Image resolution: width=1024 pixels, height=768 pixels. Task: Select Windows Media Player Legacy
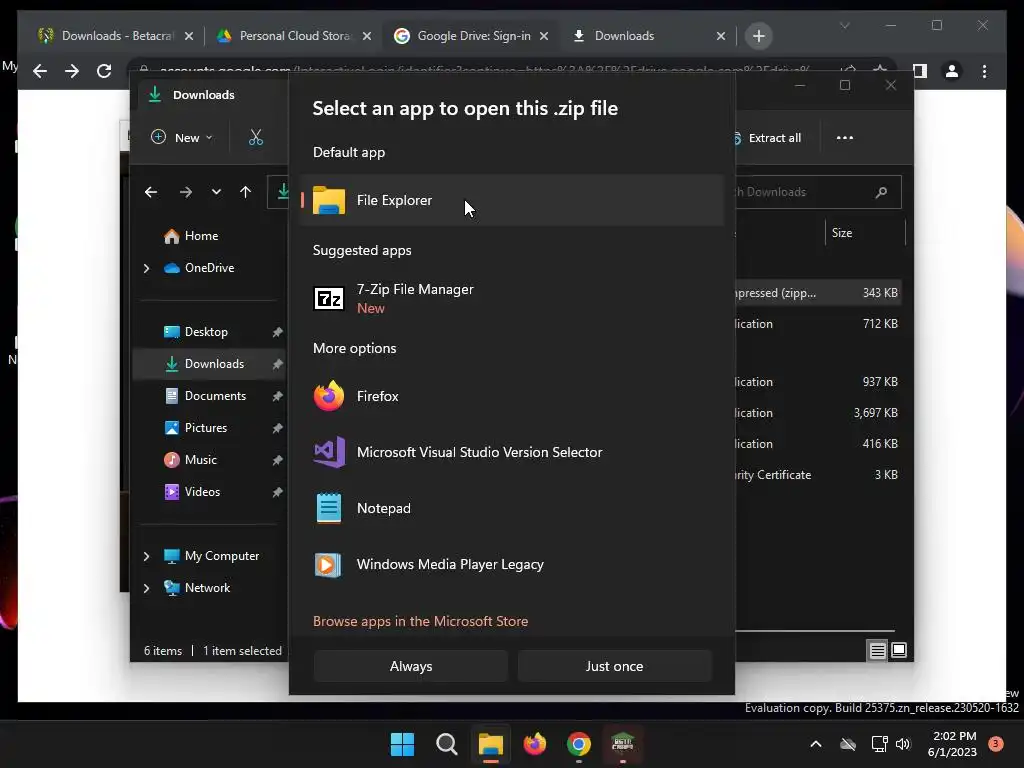[x=512, y=564]
